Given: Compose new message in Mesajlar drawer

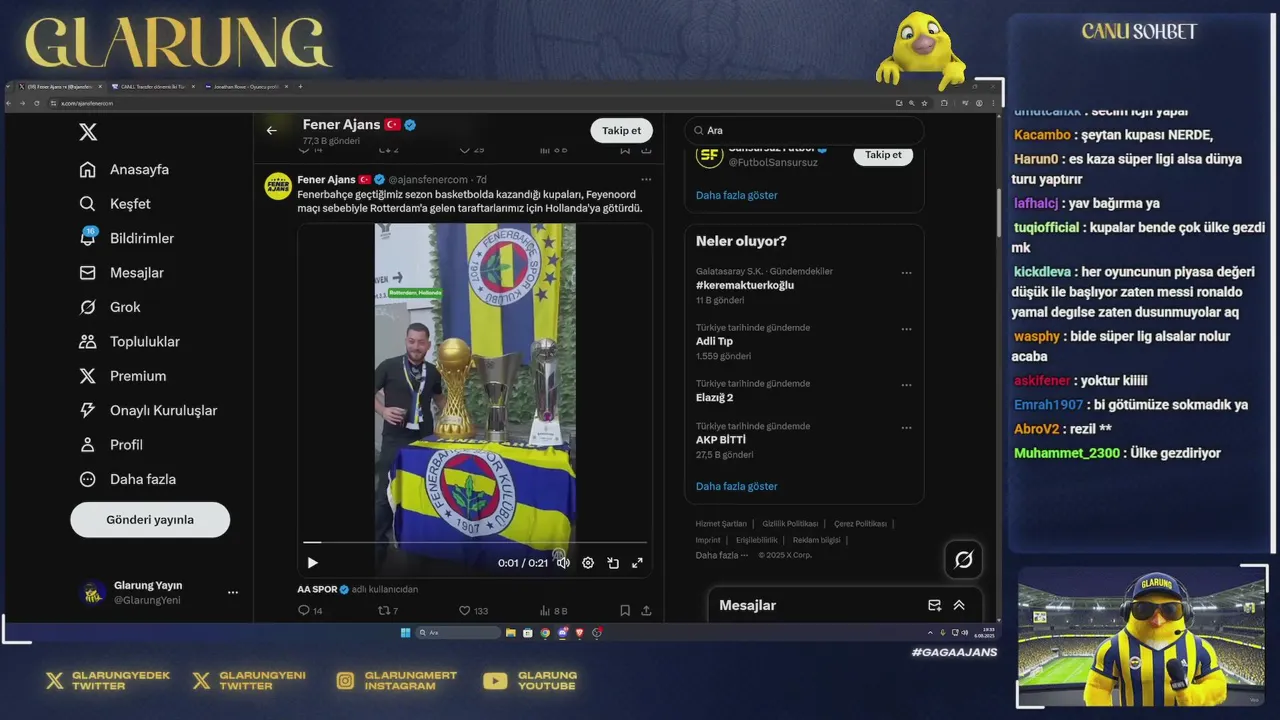Looking at the screenshot, I should click(x=934, y=605).
